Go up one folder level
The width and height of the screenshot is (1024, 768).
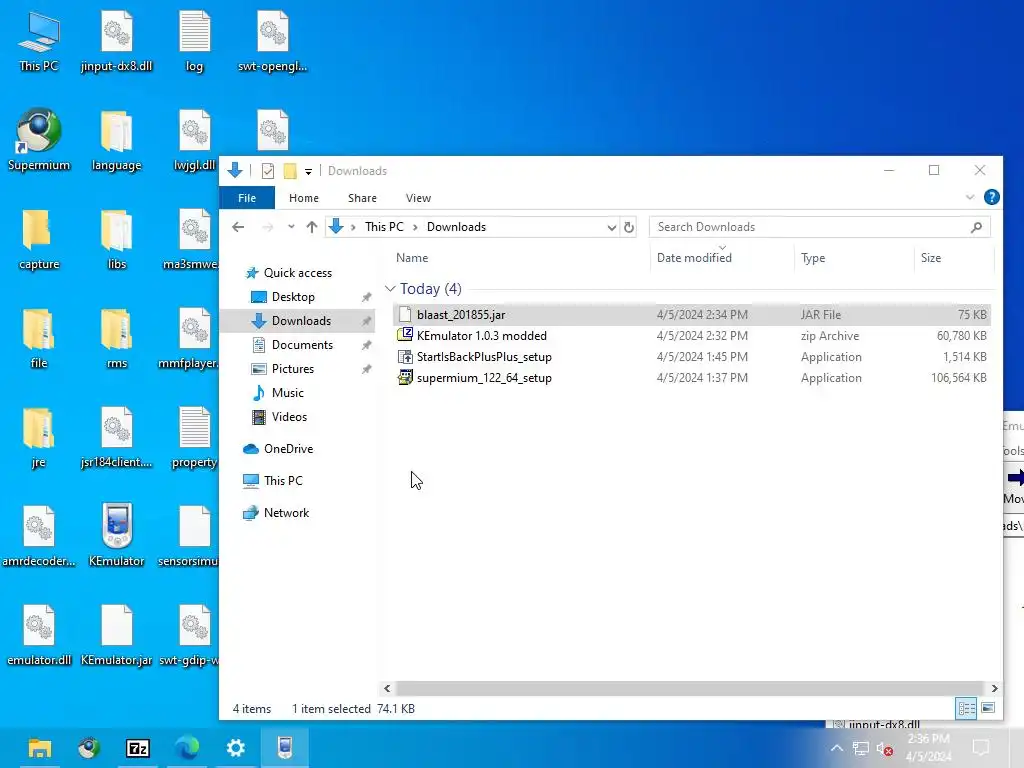click(312, 227)
